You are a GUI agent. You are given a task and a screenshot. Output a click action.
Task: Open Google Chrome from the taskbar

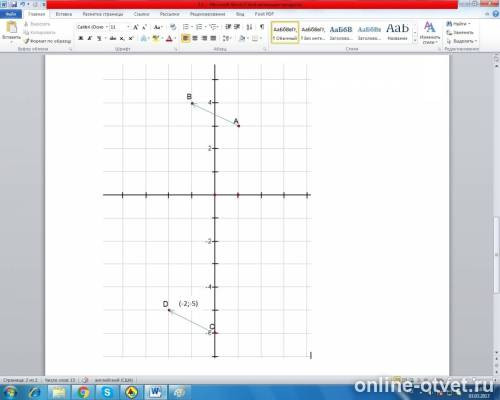pos(84,392)
